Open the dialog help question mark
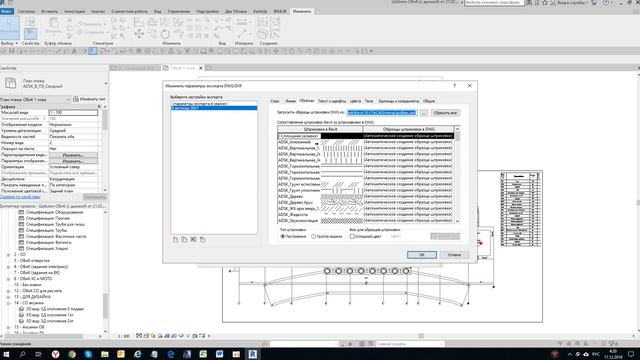640x360 pixels. point(454,86)
